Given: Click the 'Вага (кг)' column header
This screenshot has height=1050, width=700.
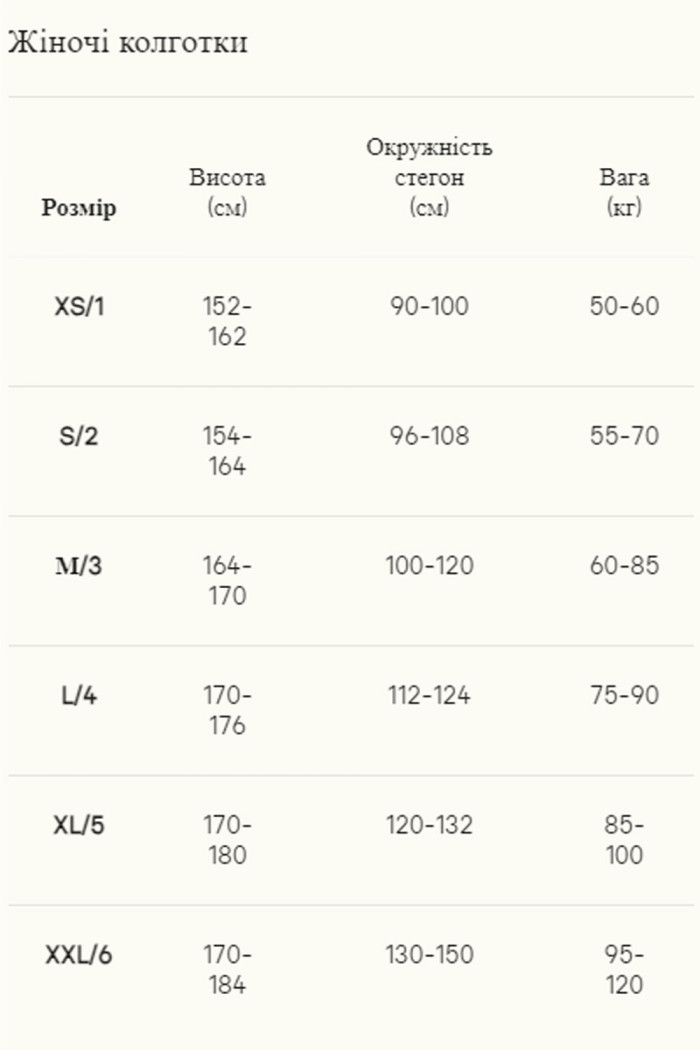Looking at the screenshot, I should coord(624,193).
